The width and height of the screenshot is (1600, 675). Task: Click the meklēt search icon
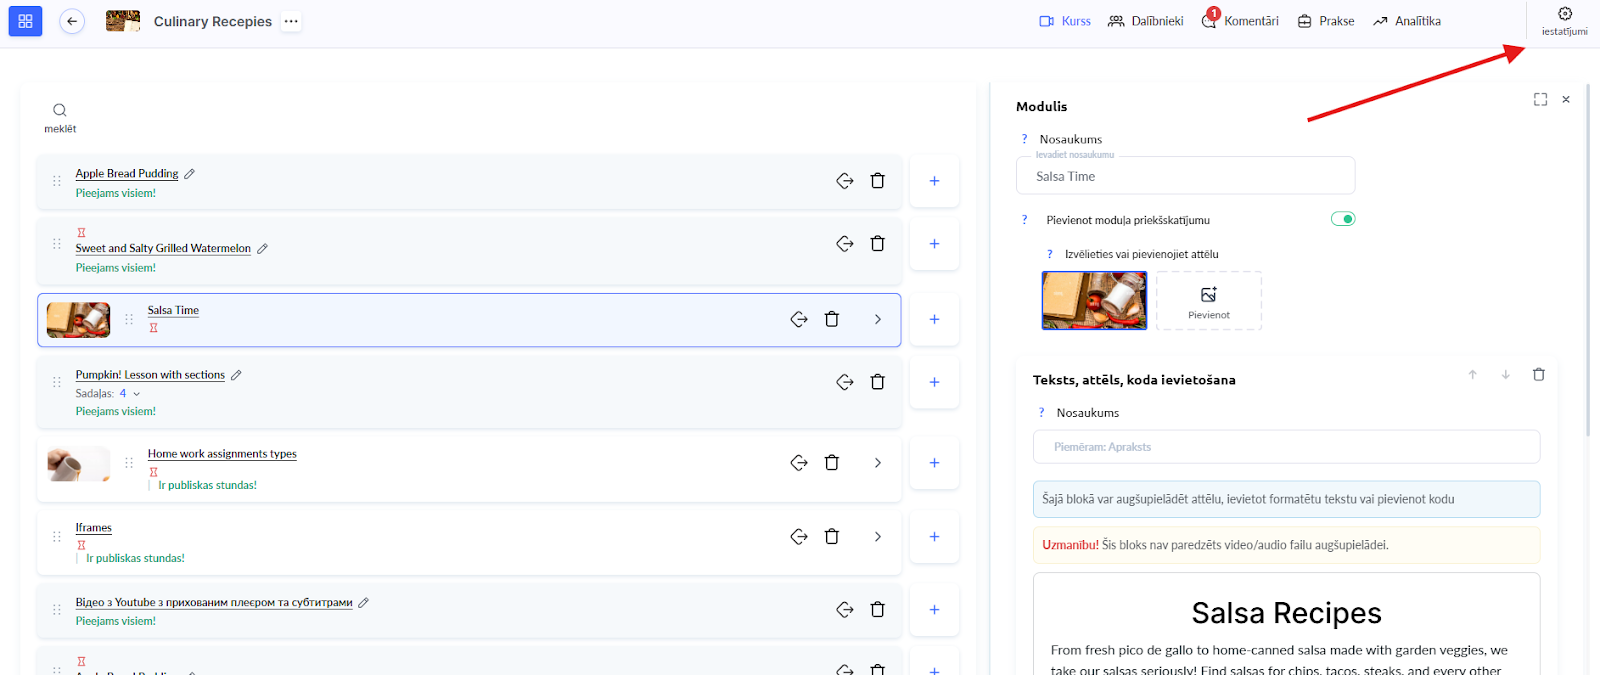(60, 110)
